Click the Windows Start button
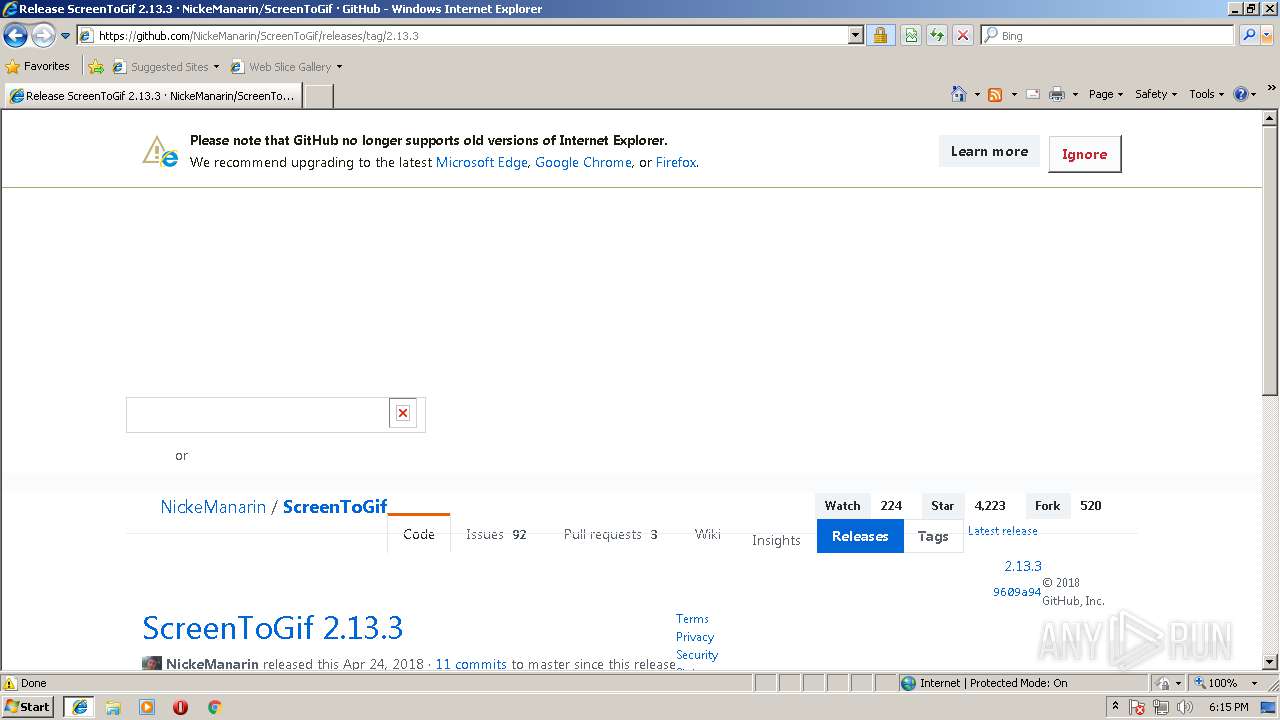This screenshot has width=1280, height=720. [x=28, y=707]
